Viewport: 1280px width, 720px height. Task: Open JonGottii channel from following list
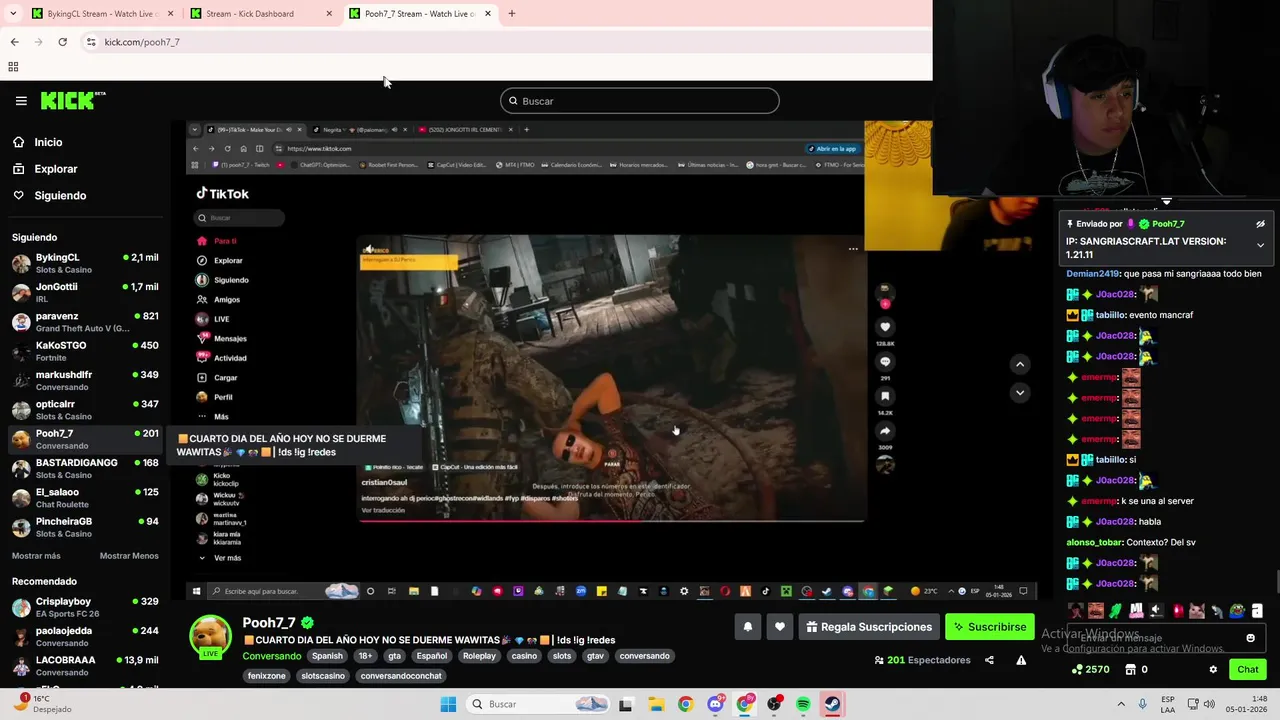tap(85, 292)
